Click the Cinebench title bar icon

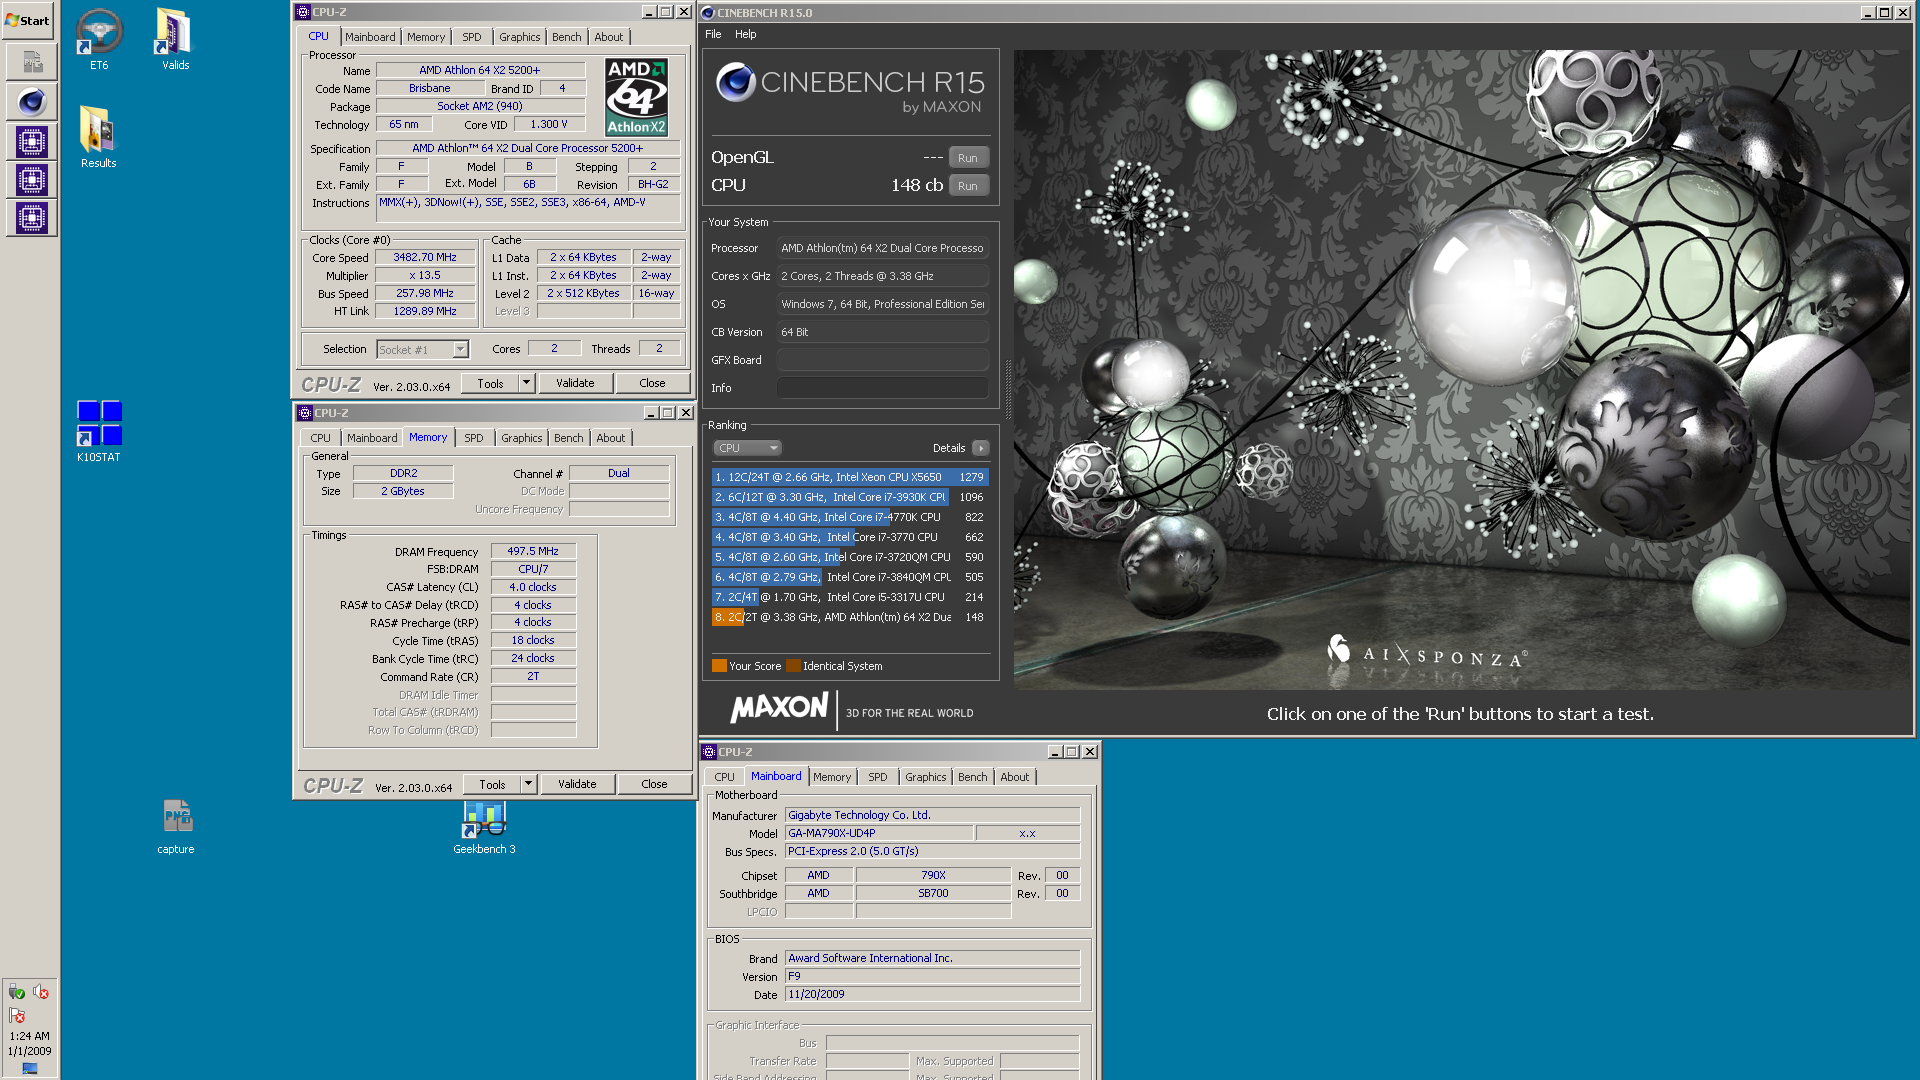(708, 13)
